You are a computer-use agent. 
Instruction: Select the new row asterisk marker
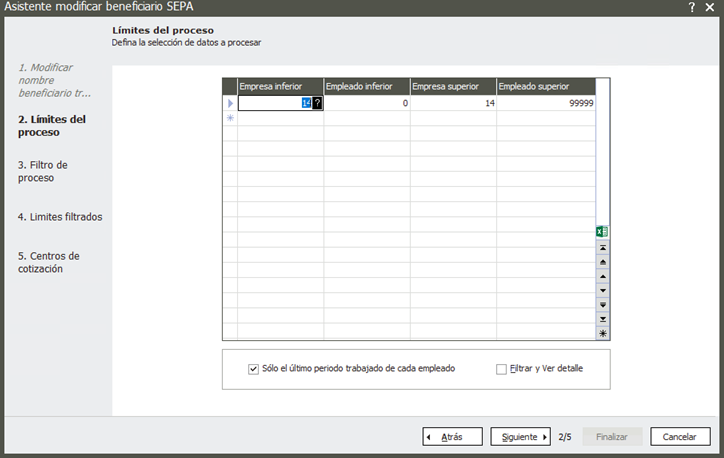(x=229, y=118)
